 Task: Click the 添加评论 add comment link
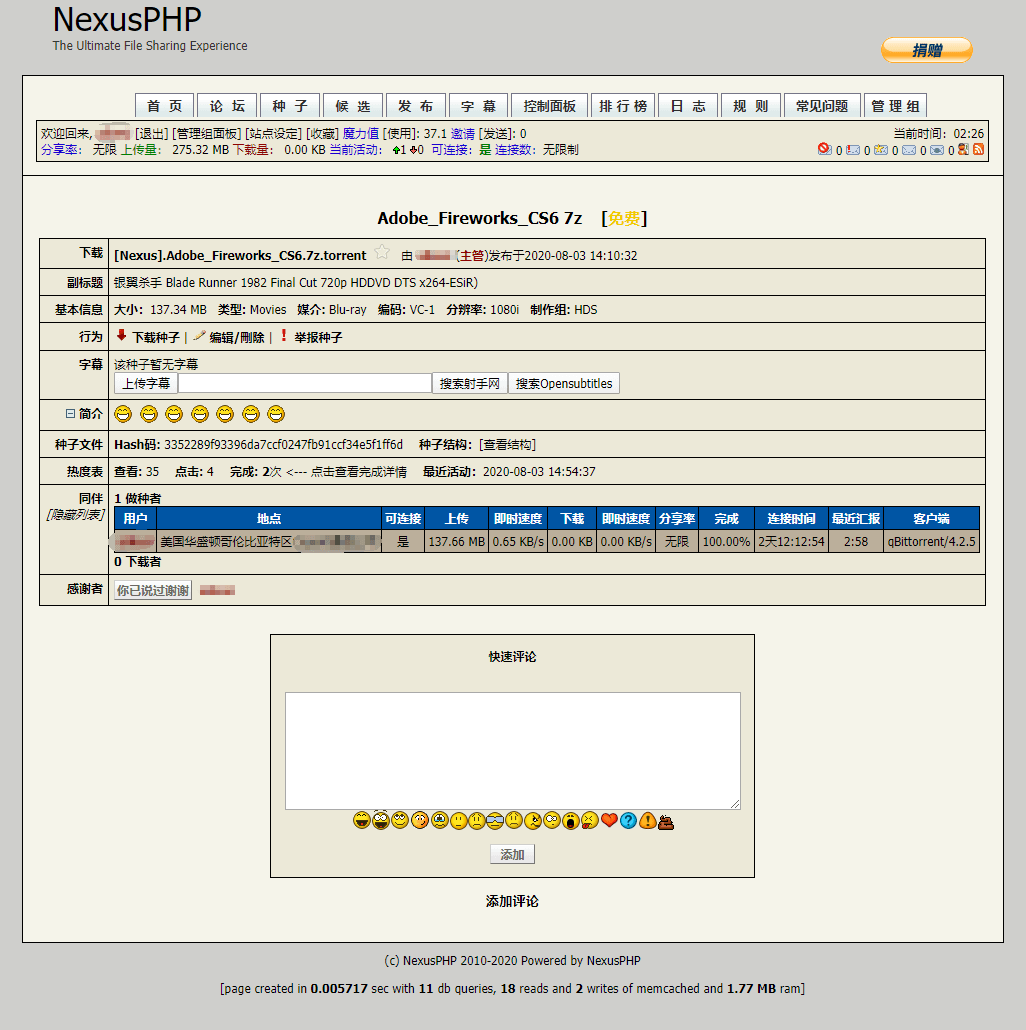512,901
